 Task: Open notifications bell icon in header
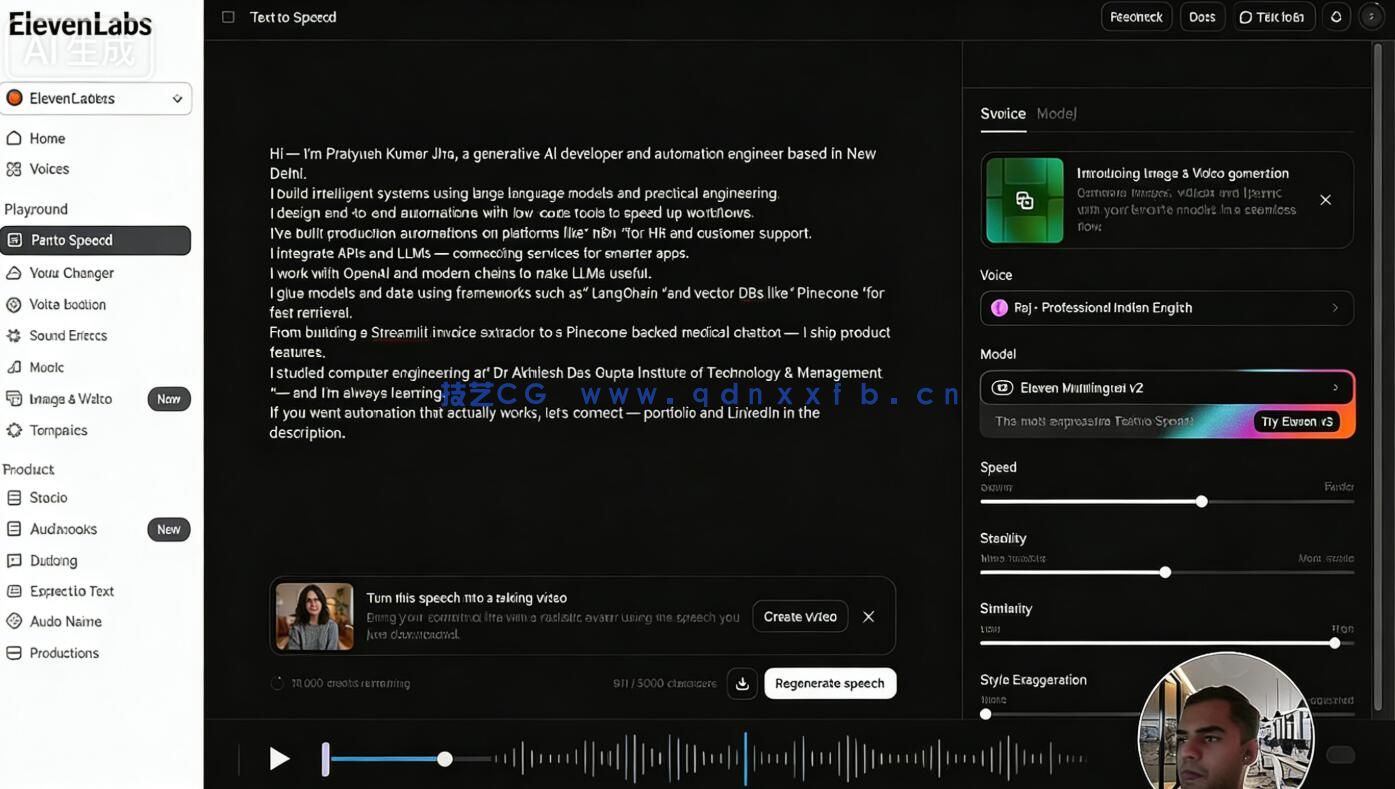pyautogui.click(x=1336, y=17)
